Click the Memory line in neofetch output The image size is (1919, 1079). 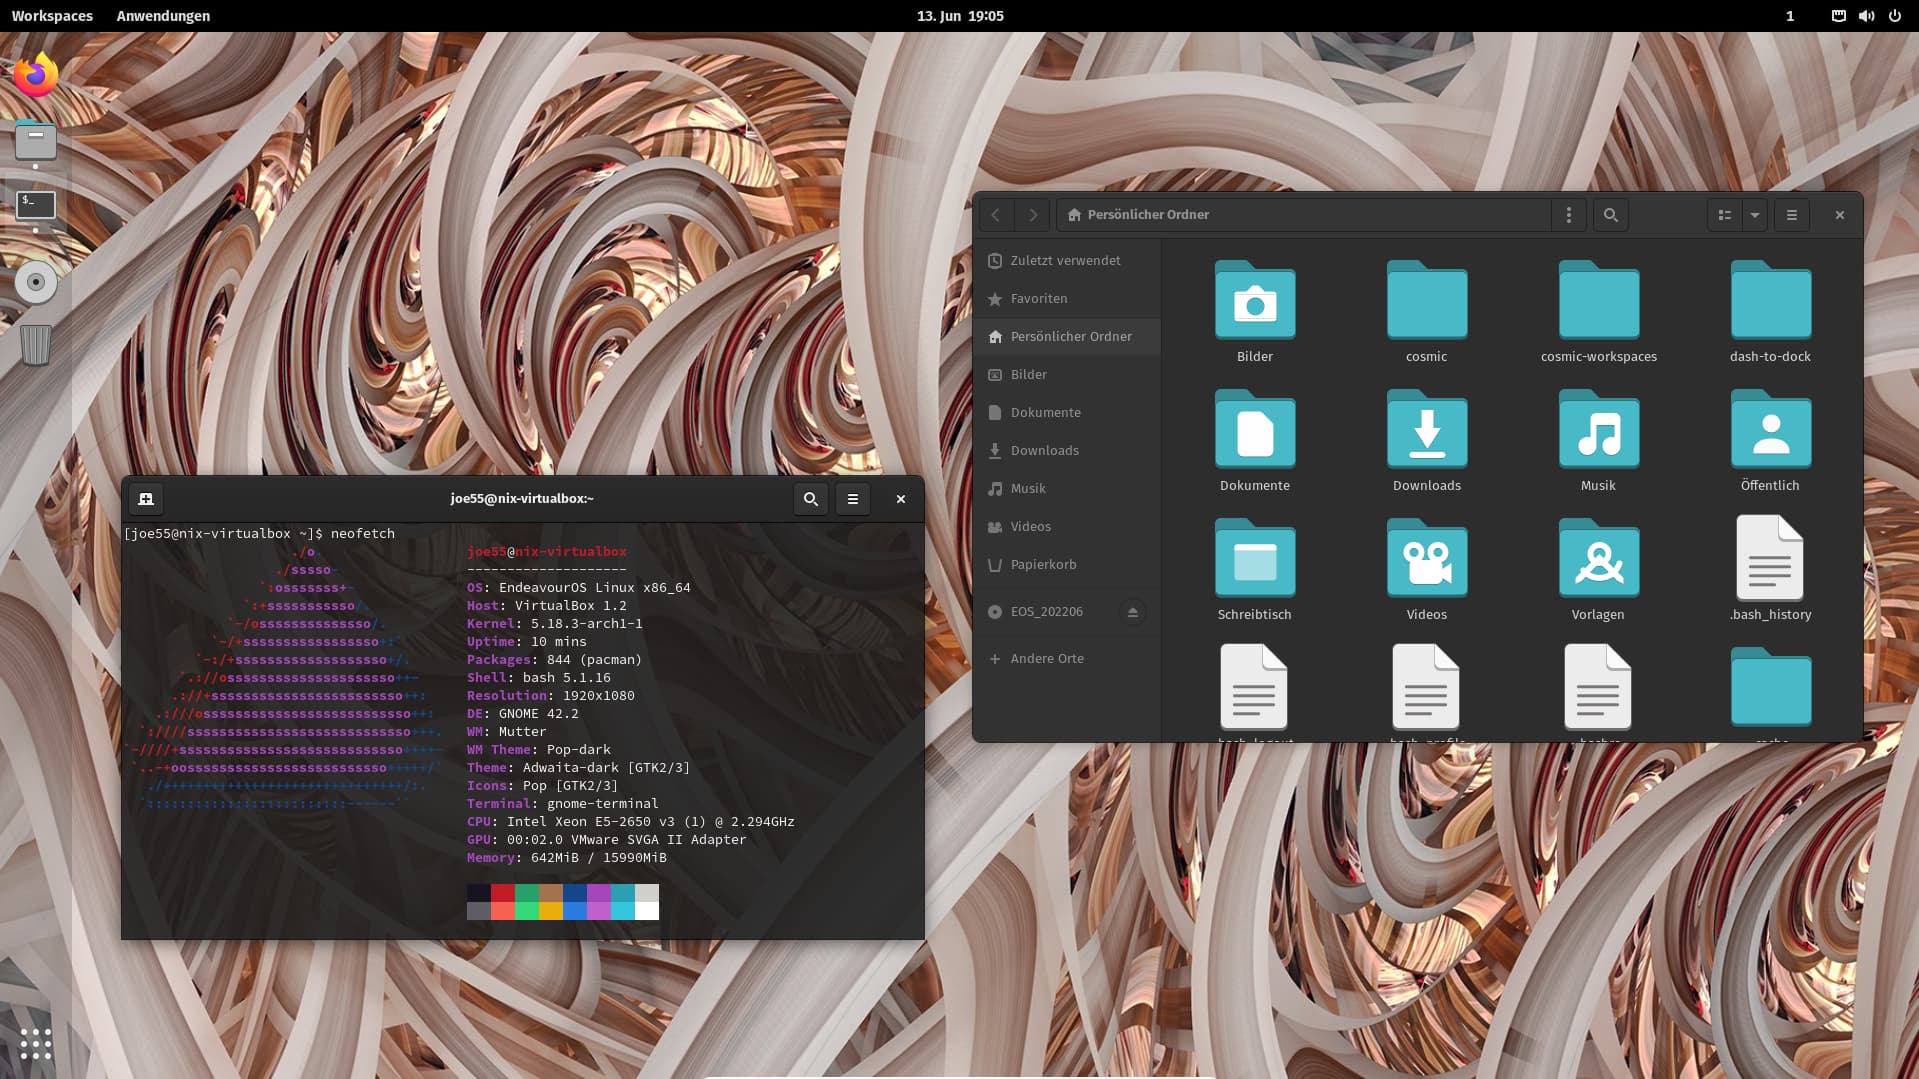click(x=567, y=858)
